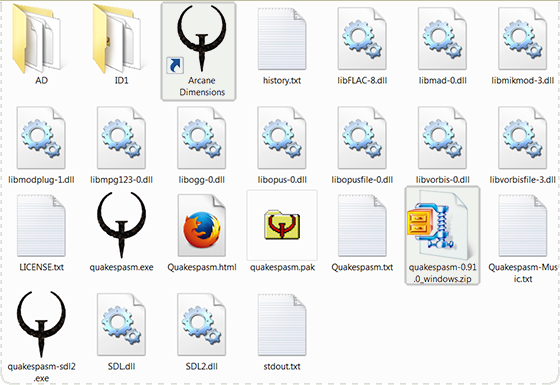Click the 'quakespasm-sdl2.exe' file name
Viewport: 560px width, 385px height.
point(41,372)
